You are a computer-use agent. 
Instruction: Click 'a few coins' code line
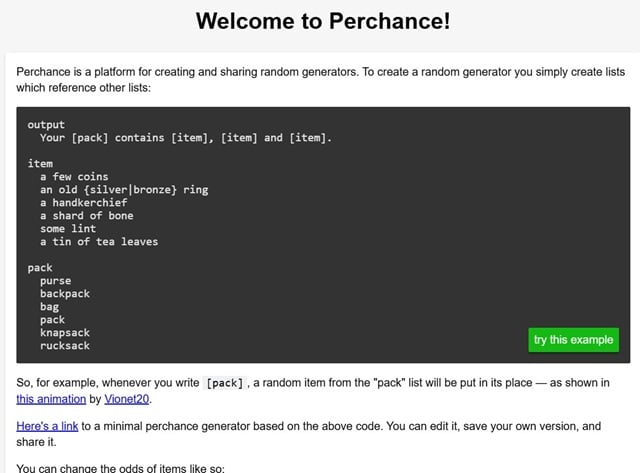[74, 177]
